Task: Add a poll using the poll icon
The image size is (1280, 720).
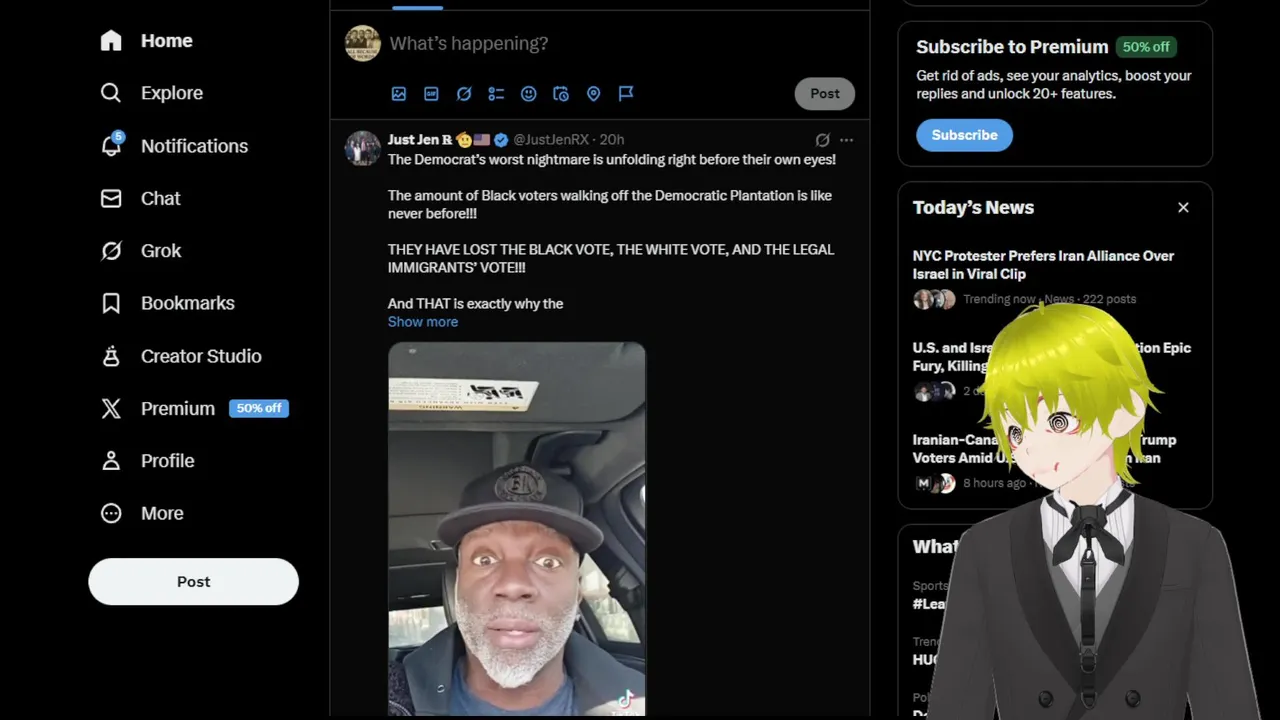Action: coord(496,94)
